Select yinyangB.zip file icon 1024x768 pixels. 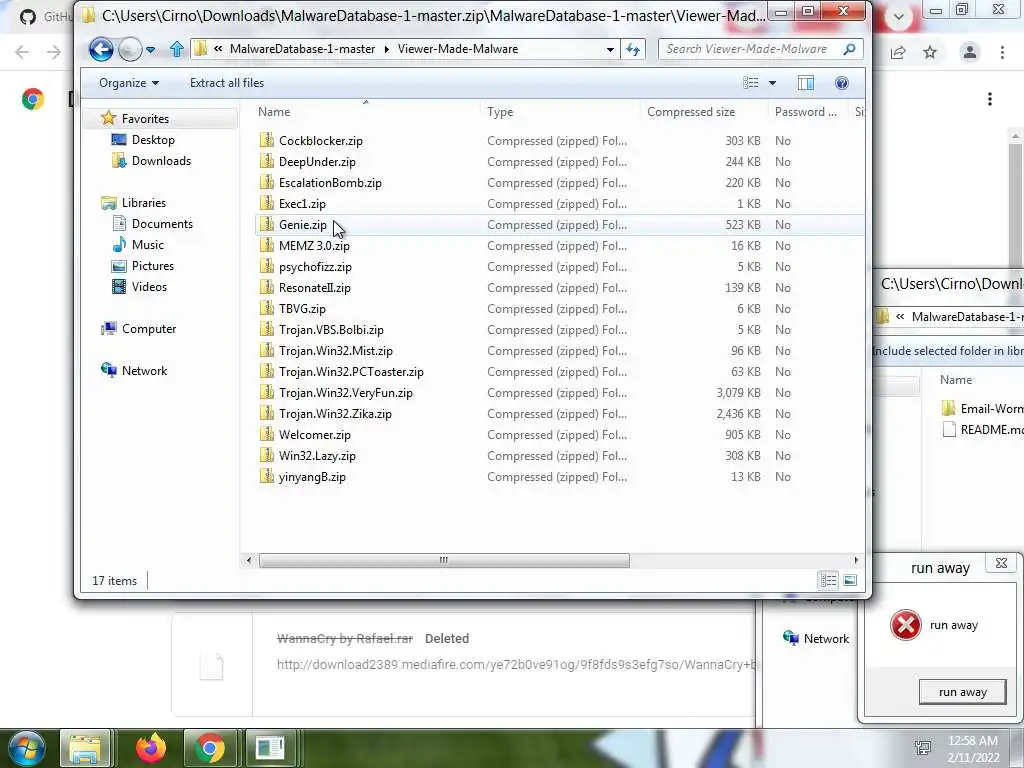(266, 477)
